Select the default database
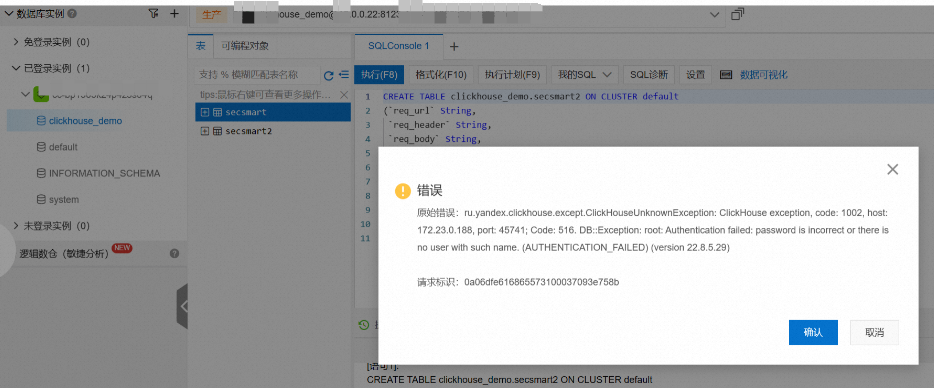The image size is (934, 388). click(63, 147)
